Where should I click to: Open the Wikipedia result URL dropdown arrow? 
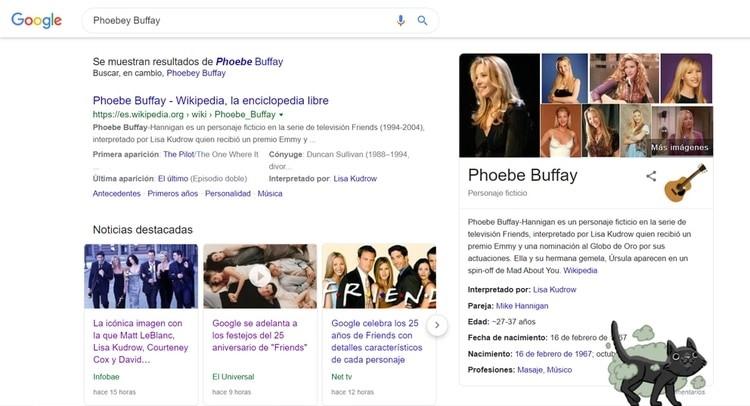pyautogui.click(x=281, y=115)
